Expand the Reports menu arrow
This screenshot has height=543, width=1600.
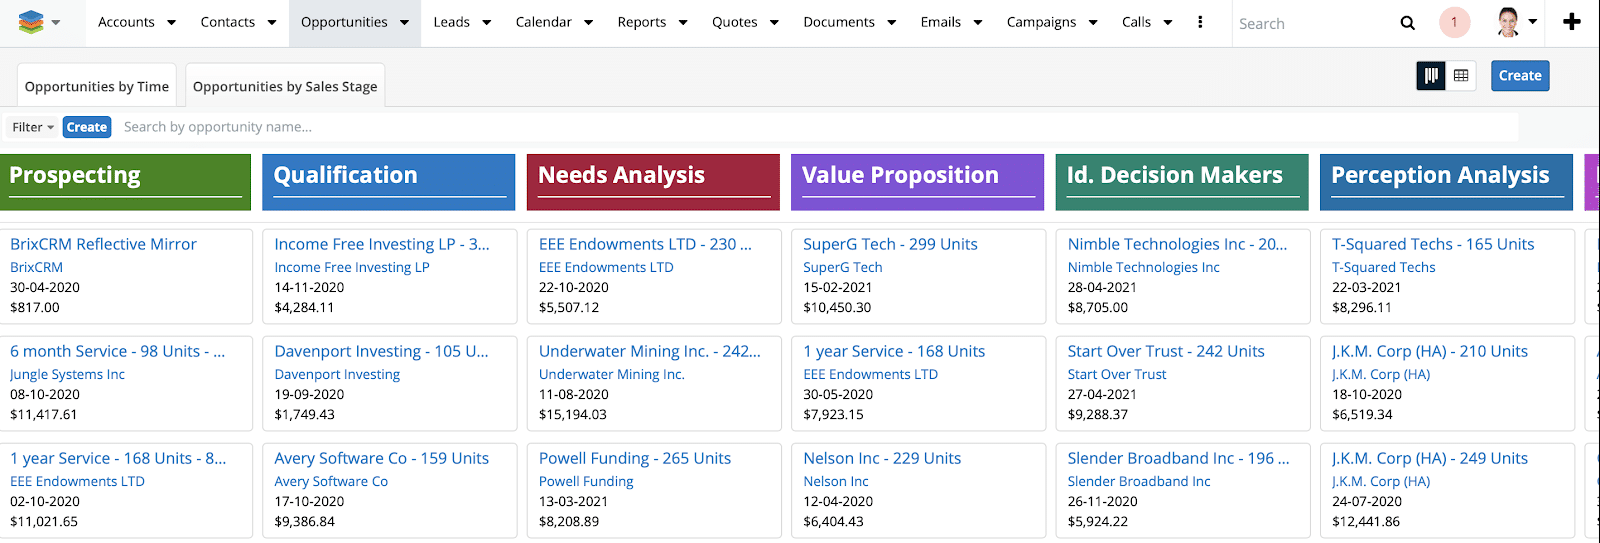pyautogui.click(x=682, y=22)
